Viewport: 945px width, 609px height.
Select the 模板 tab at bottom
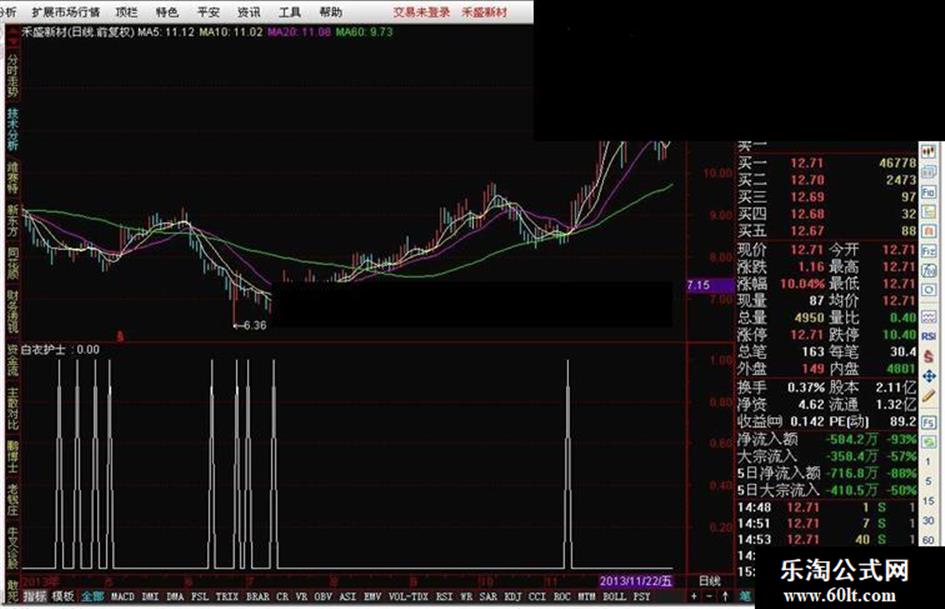(x=63, y=596)
